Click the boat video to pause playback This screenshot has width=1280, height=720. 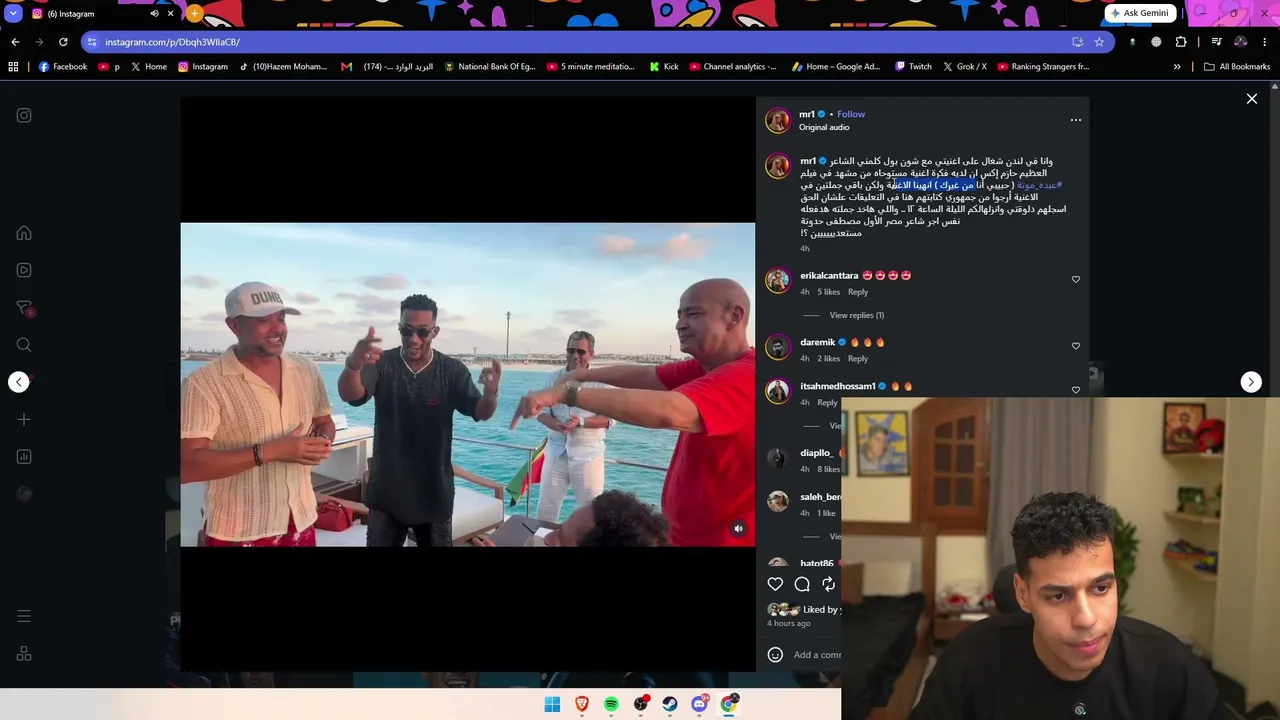coord(468,384)
